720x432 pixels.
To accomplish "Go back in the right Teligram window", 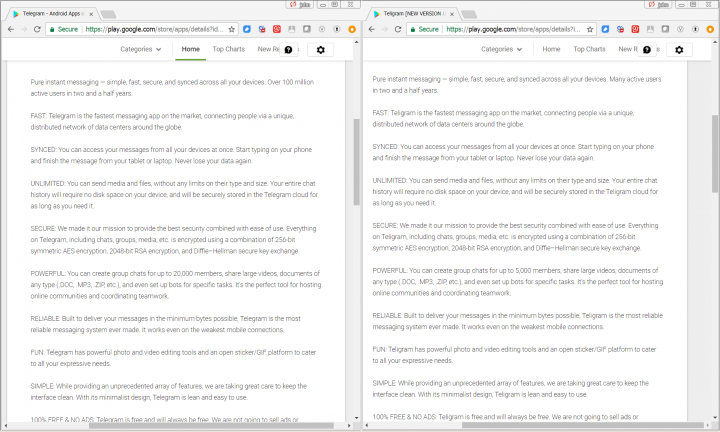I will tap(372, 29).
